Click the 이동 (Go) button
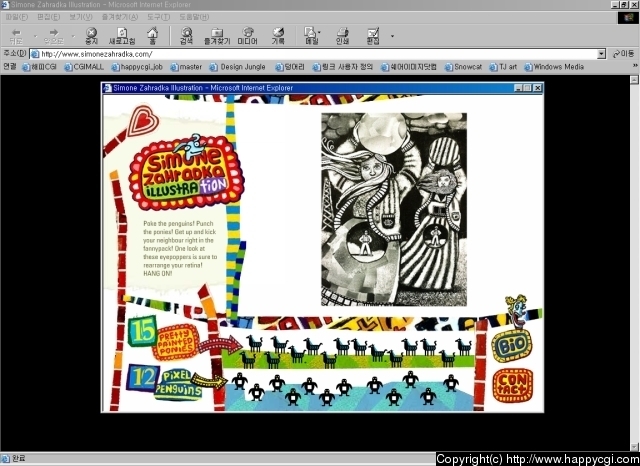Viewport: 640px width, 466px height. point(623,54)
